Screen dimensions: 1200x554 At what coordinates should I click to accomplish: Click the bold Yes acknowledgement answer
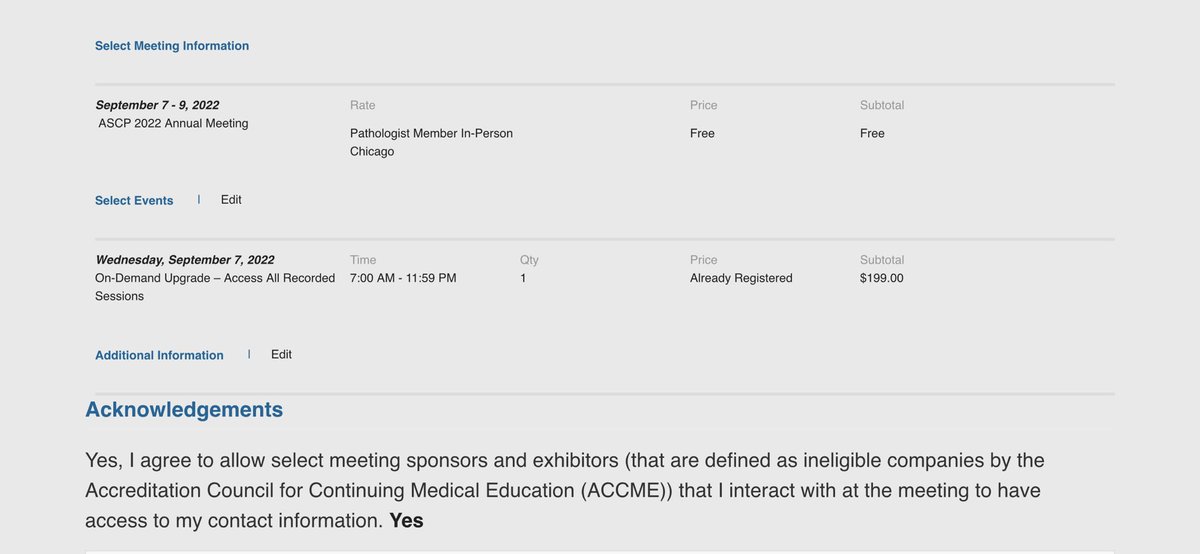406,521
